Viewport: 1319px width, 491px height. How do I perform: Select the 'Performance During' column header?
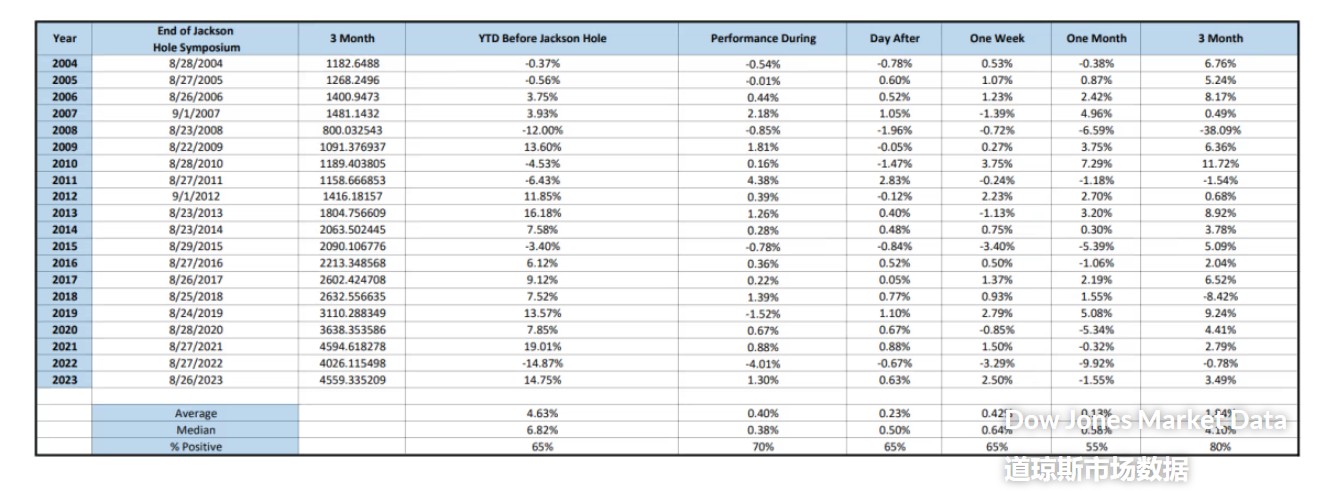coord(762,39)
